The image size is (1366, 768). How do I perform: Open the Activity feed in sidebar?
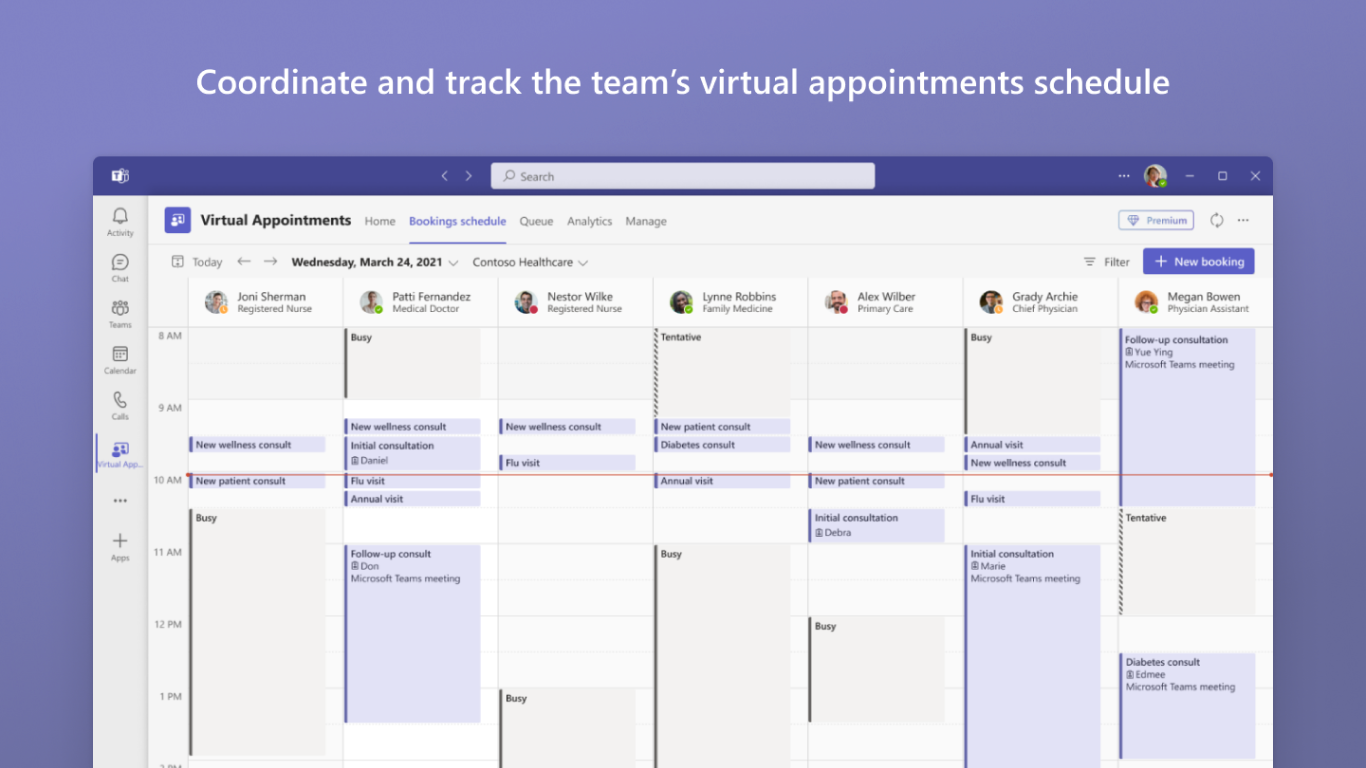[120, 222]
